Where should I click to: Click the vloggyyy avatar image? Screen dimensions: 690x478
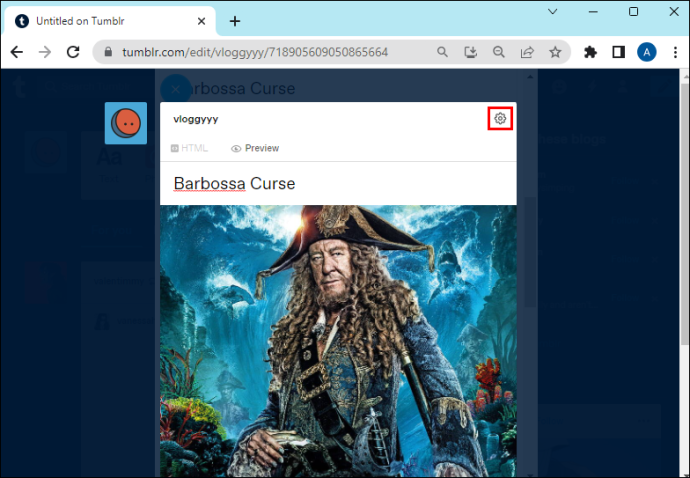126,123
